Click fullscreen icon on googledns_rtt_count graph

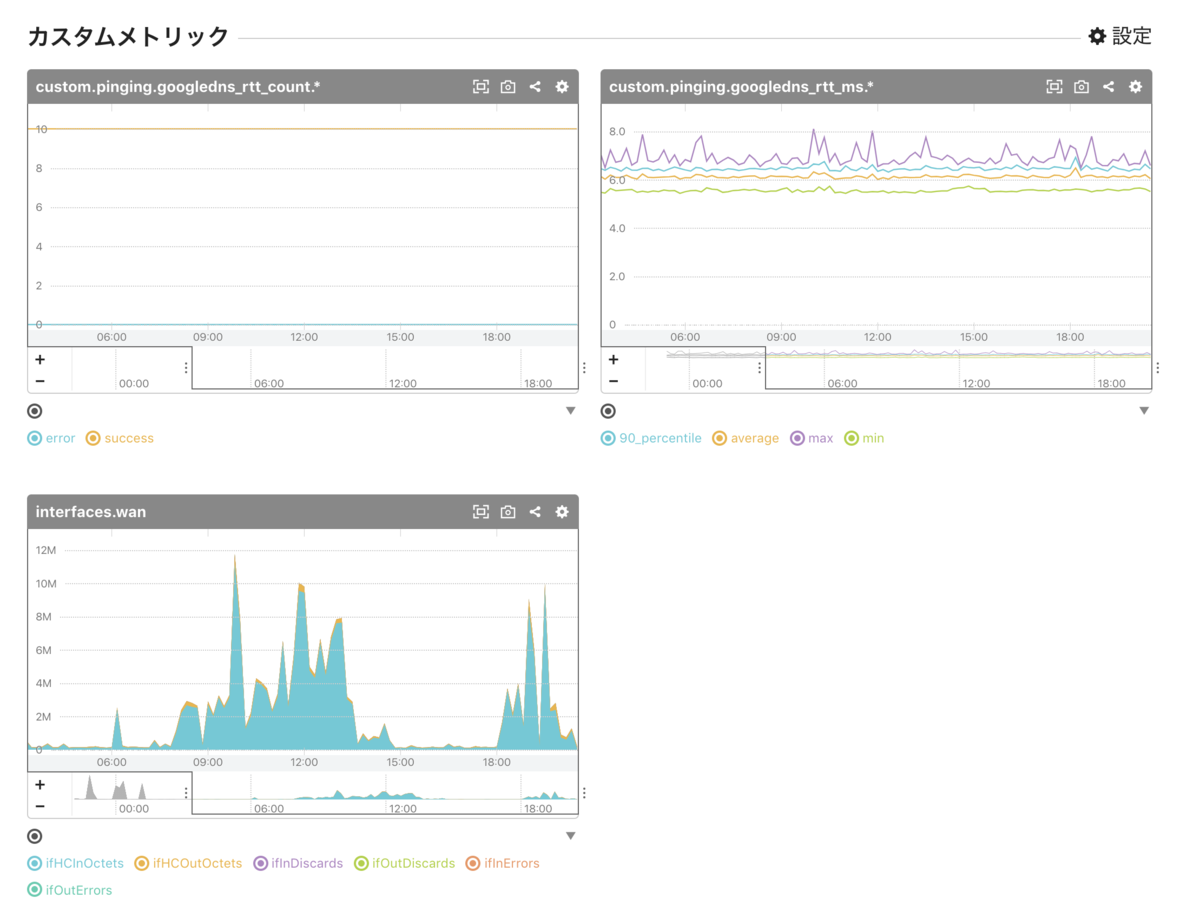[481, 87]
